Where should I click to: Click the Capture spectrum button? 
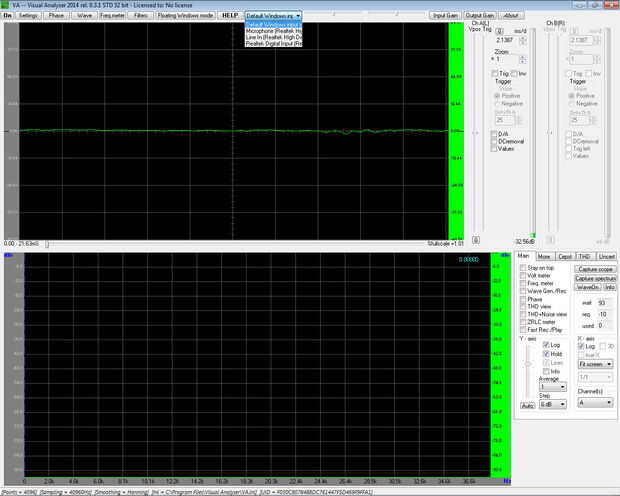595,278
